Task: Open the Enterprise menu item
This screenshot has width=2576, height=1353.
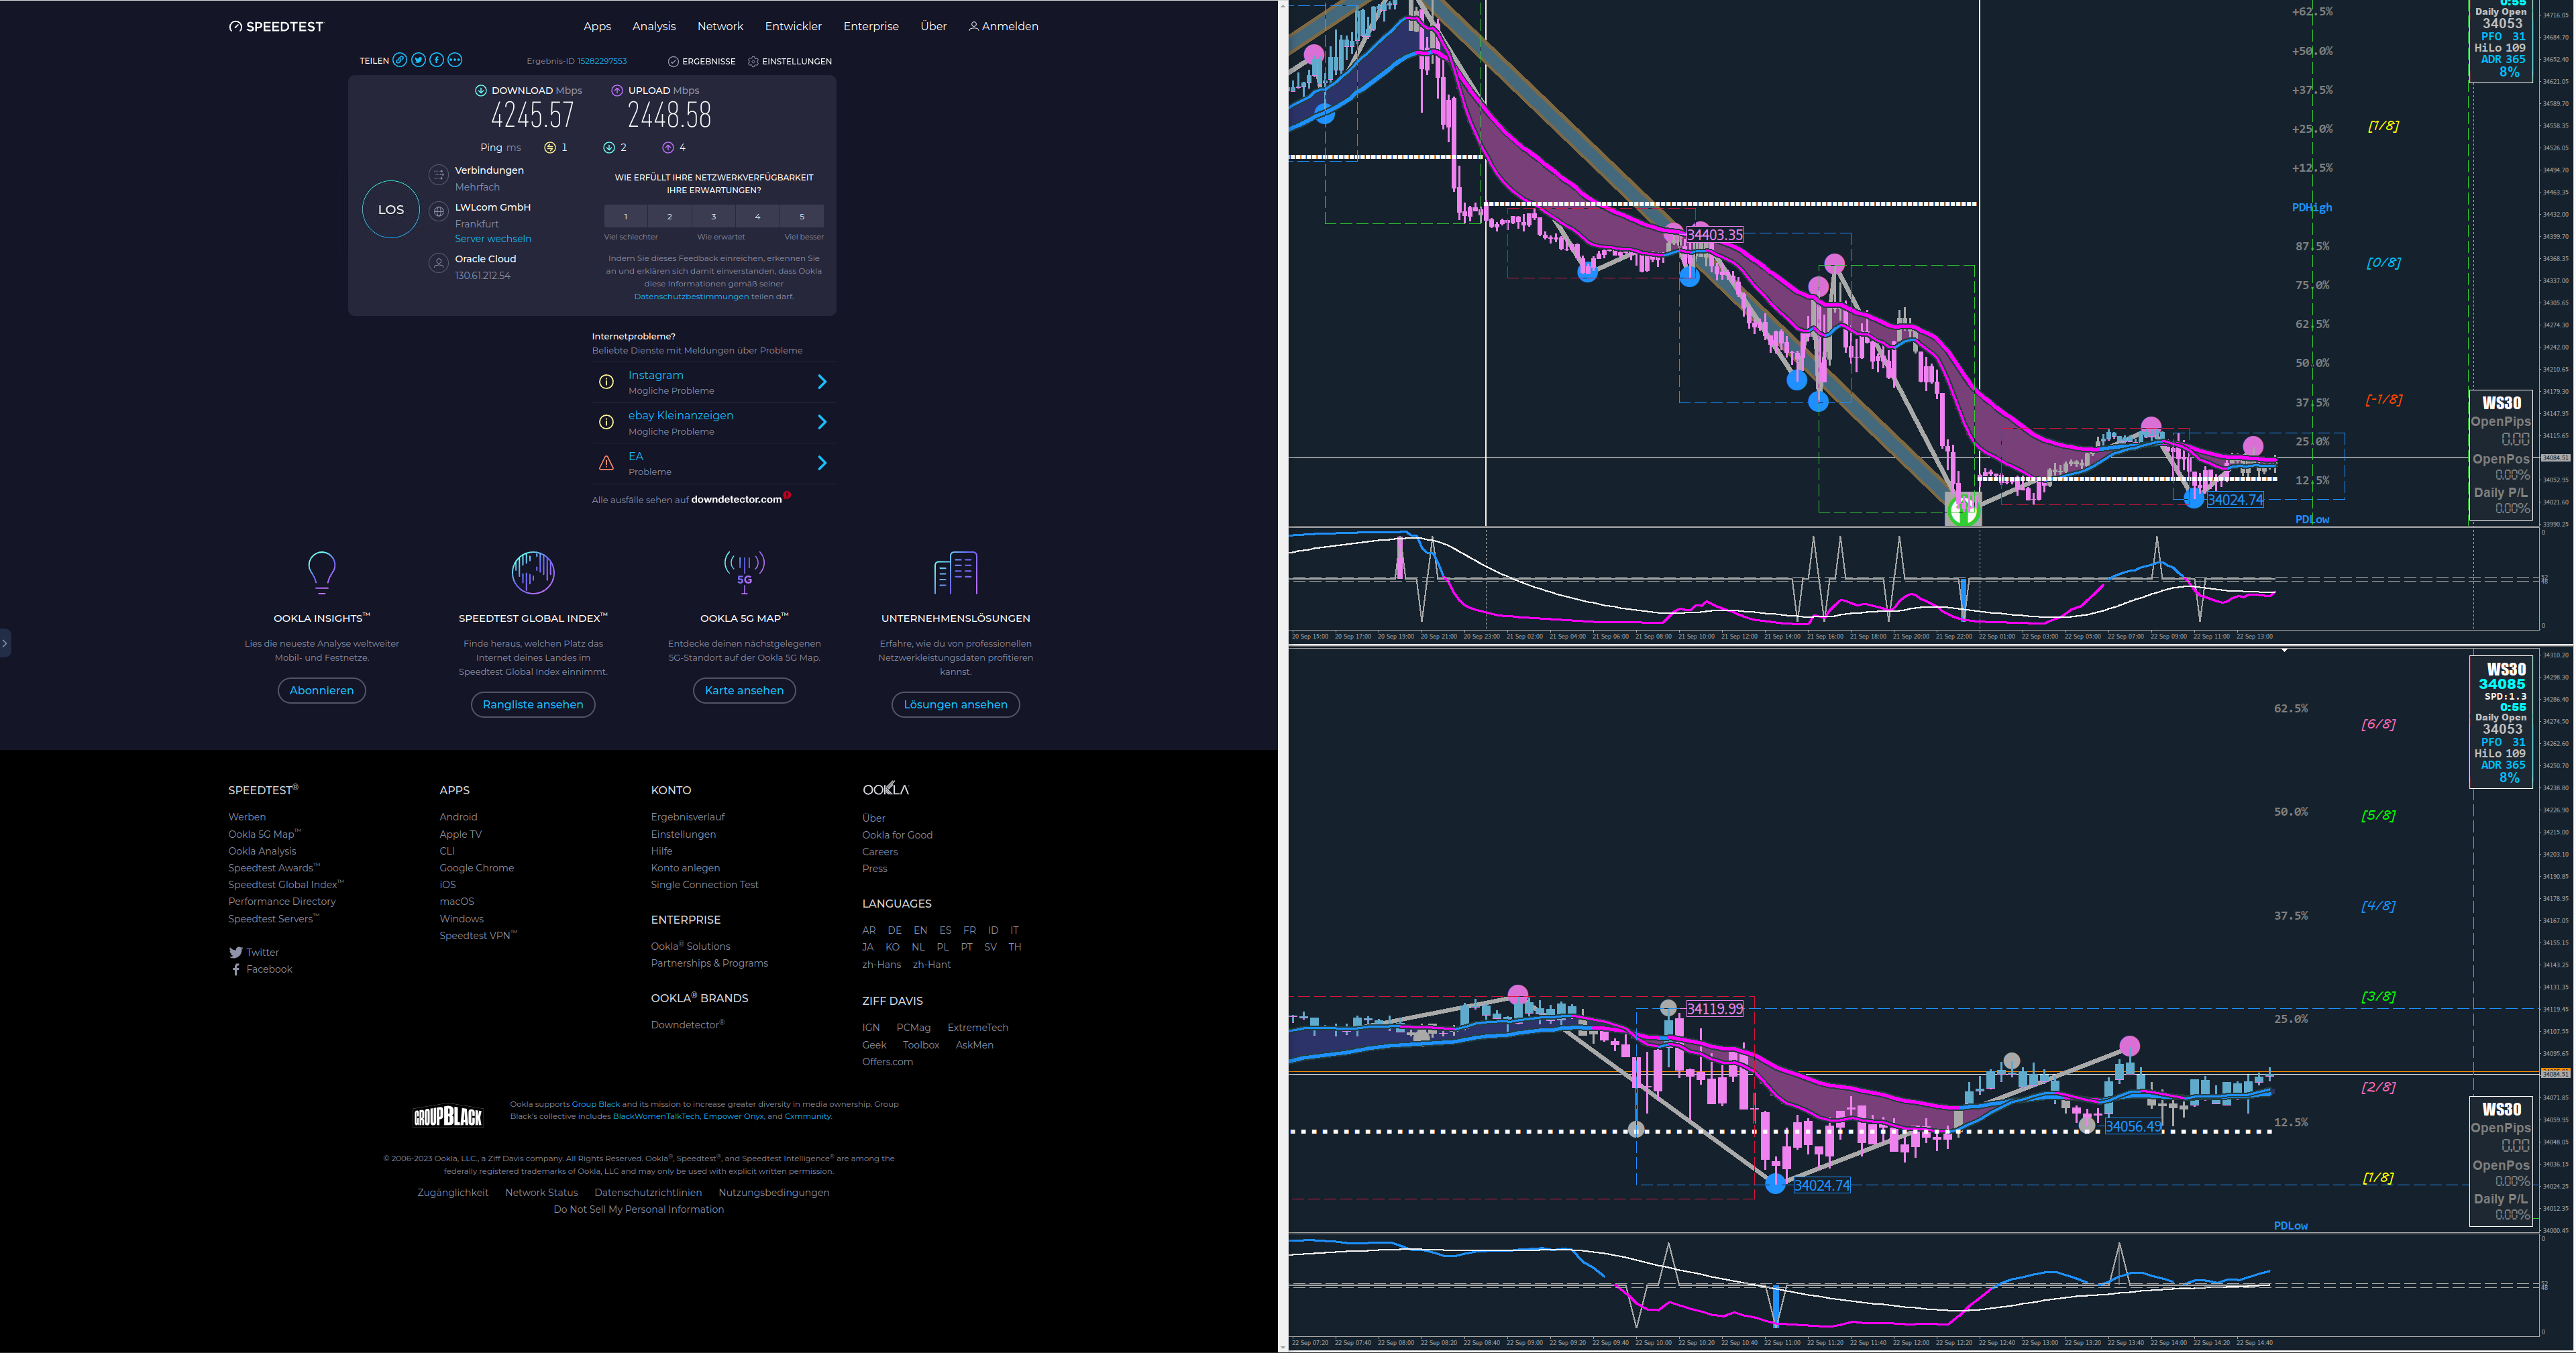Action: (x=870, y=26)
